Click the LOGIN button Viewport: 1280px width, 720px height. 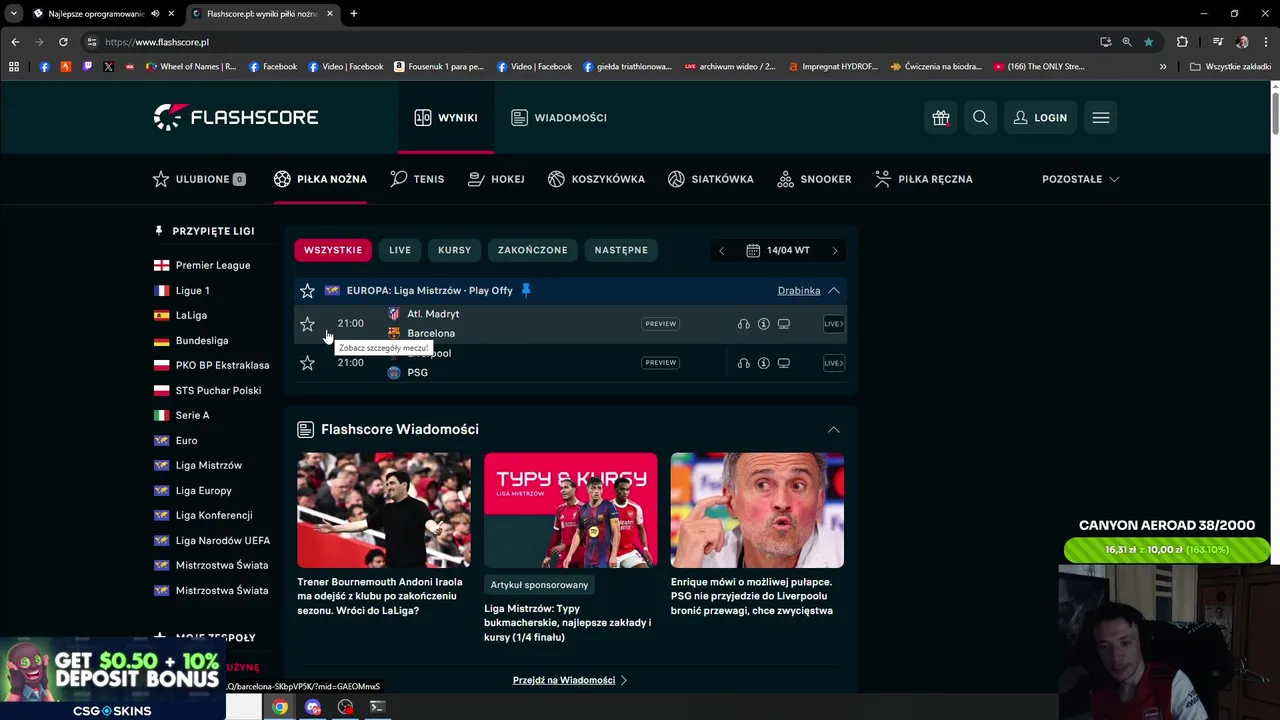(x=1040, y=118)
